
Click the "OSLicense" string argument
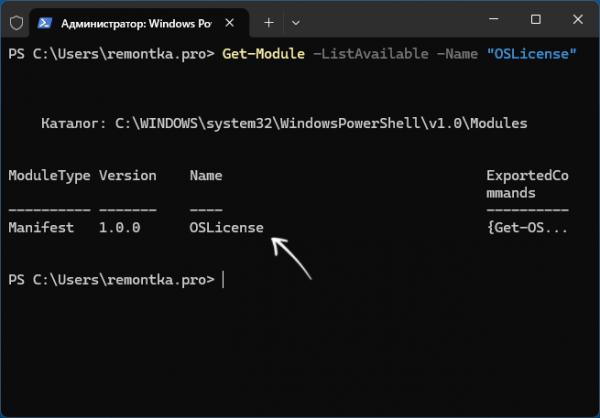[x=532, y=54]
